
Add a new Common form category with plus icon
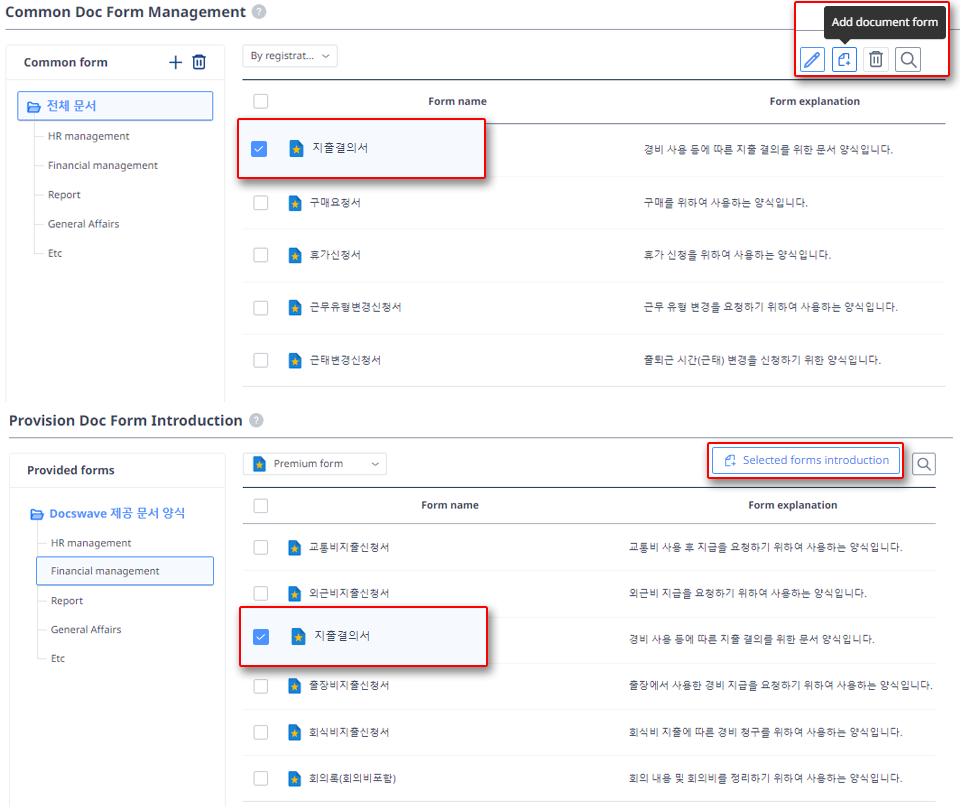176,62
